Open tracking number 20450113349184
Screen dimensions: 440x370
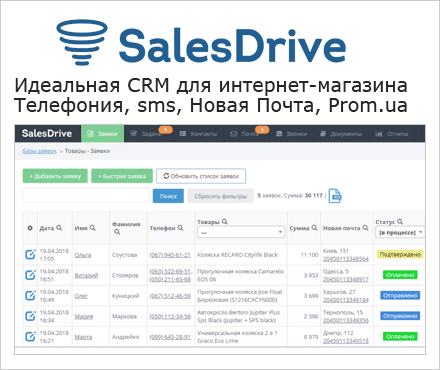(346, 300)
